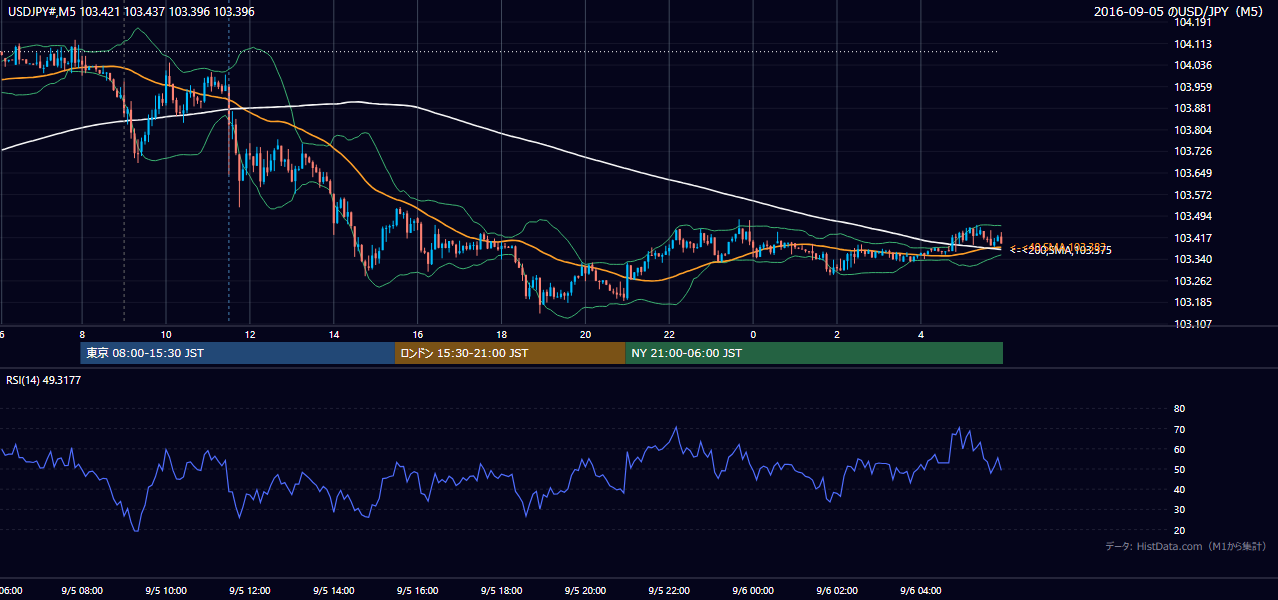Click the 9/6 04:00 bottom time label

[921, 590]
